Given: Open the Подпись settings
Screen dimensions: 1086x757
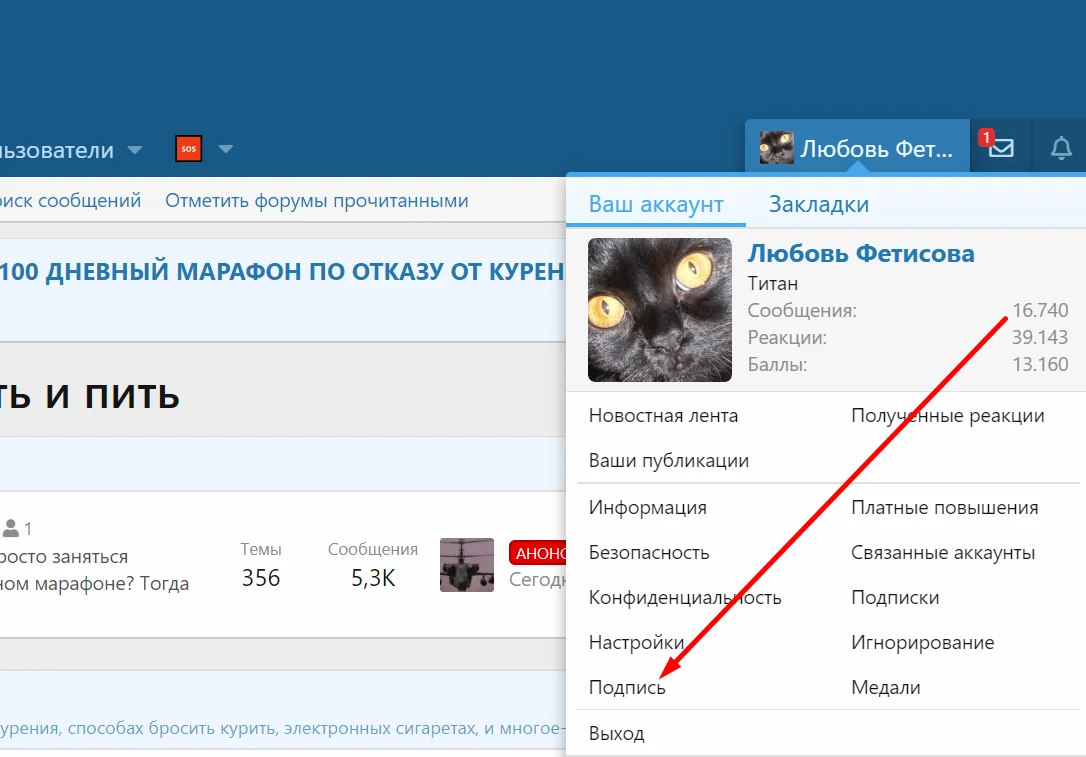Looking at the screenshot, I should click(628, 687).
